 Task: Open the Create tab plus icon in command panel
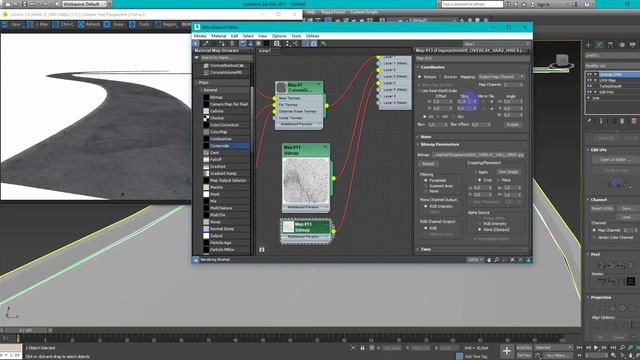(588, 45)
